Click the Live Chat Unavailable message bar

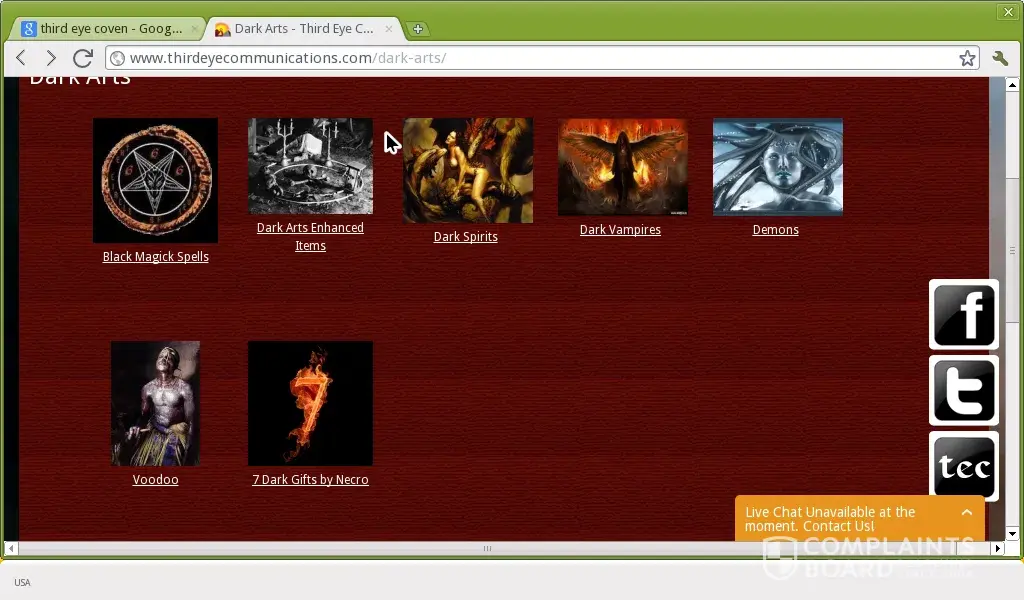(859, 518)
